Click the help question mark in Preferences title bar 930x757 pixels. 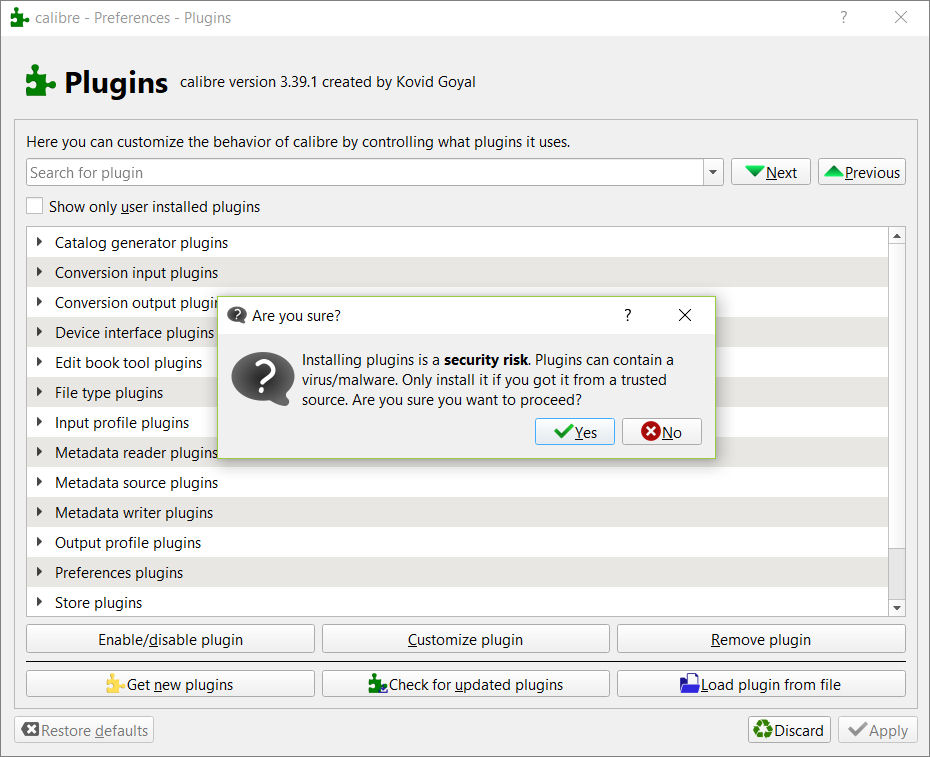(843, 17)
